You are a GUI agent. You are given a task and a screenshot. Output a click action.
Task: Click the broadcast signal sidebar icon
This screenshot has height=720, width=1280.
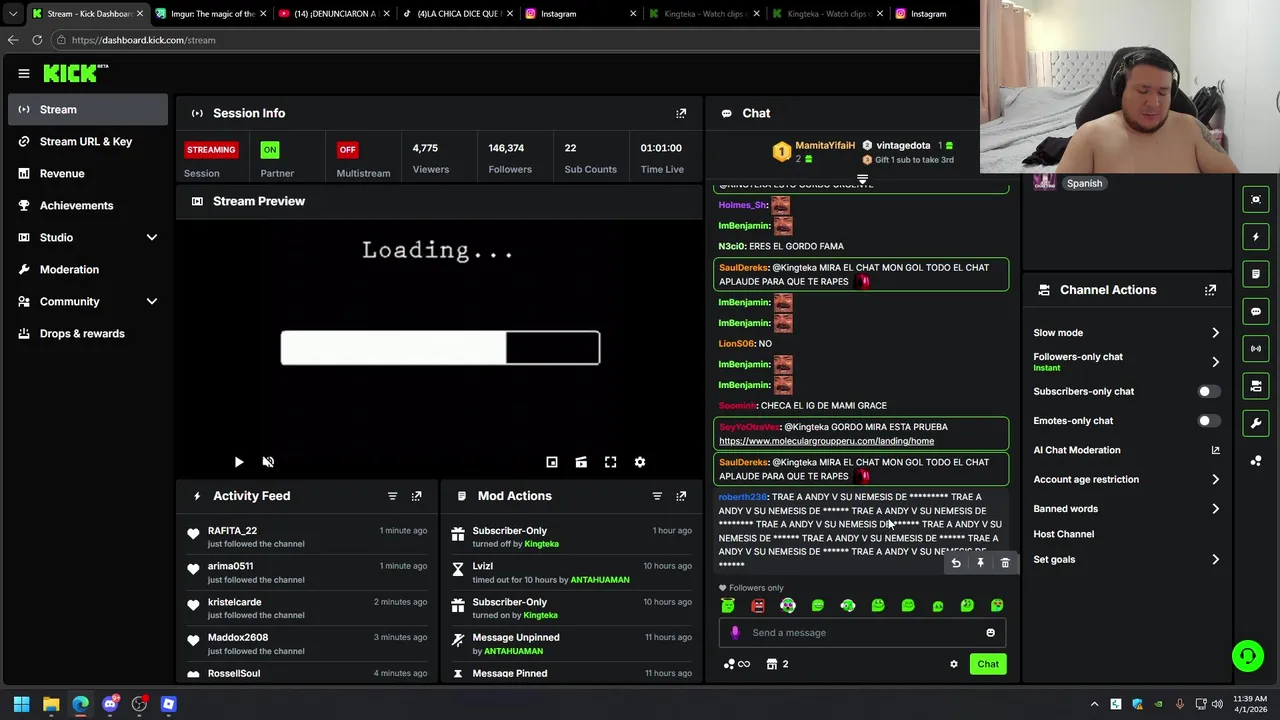tap(1256, 348)
